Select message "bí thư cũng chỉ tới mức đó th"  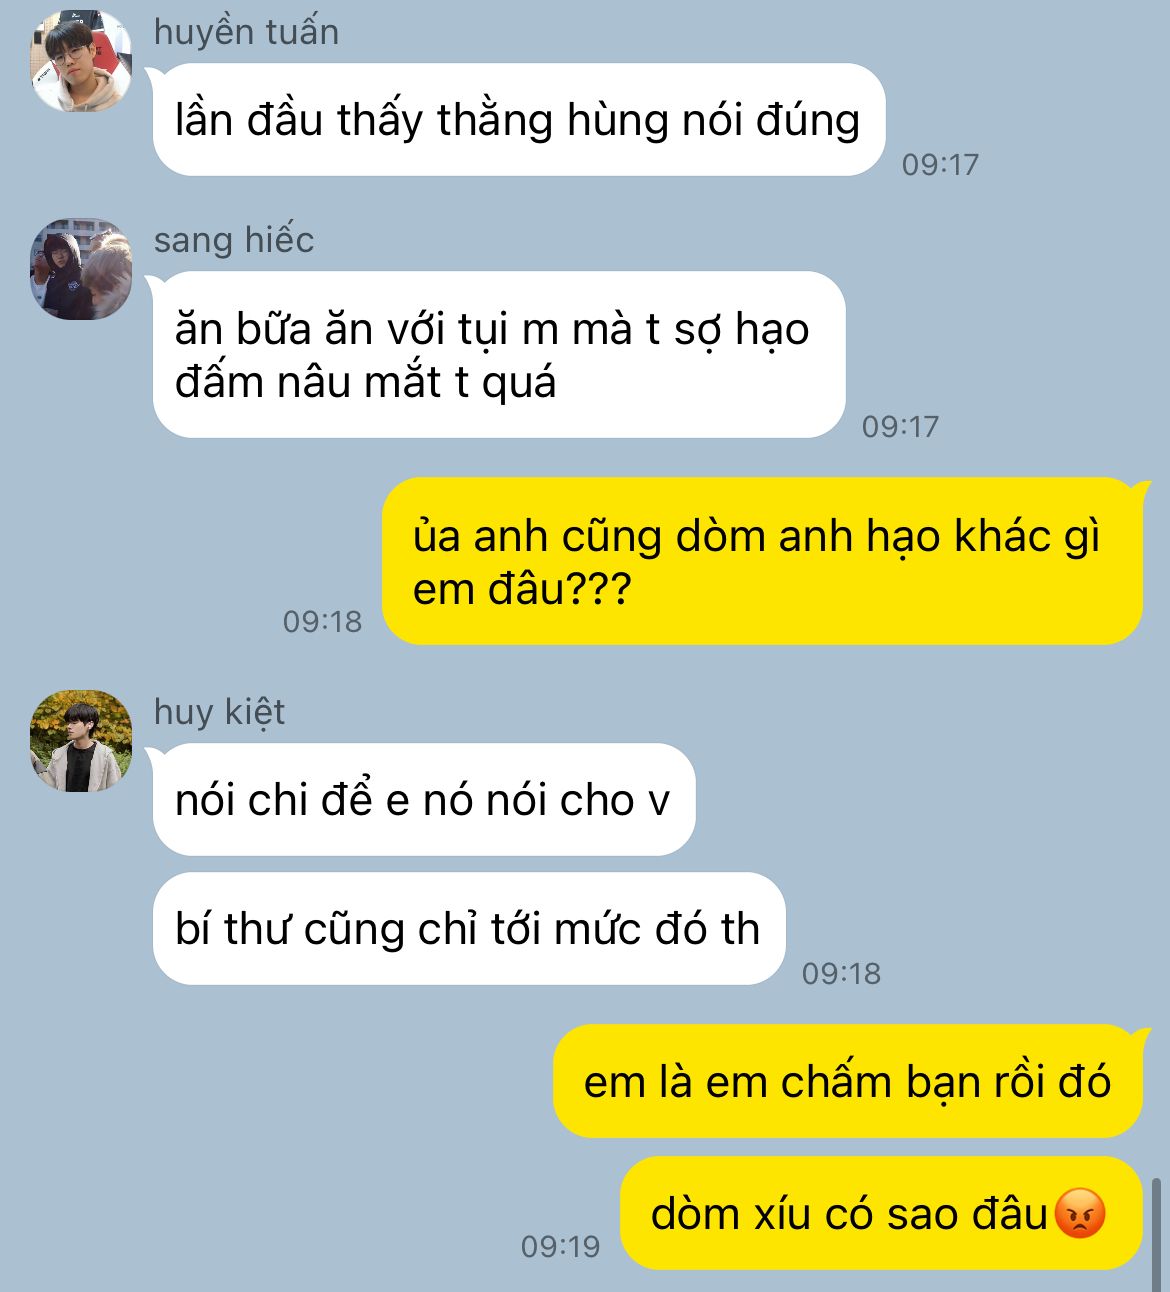click(468, 929)
